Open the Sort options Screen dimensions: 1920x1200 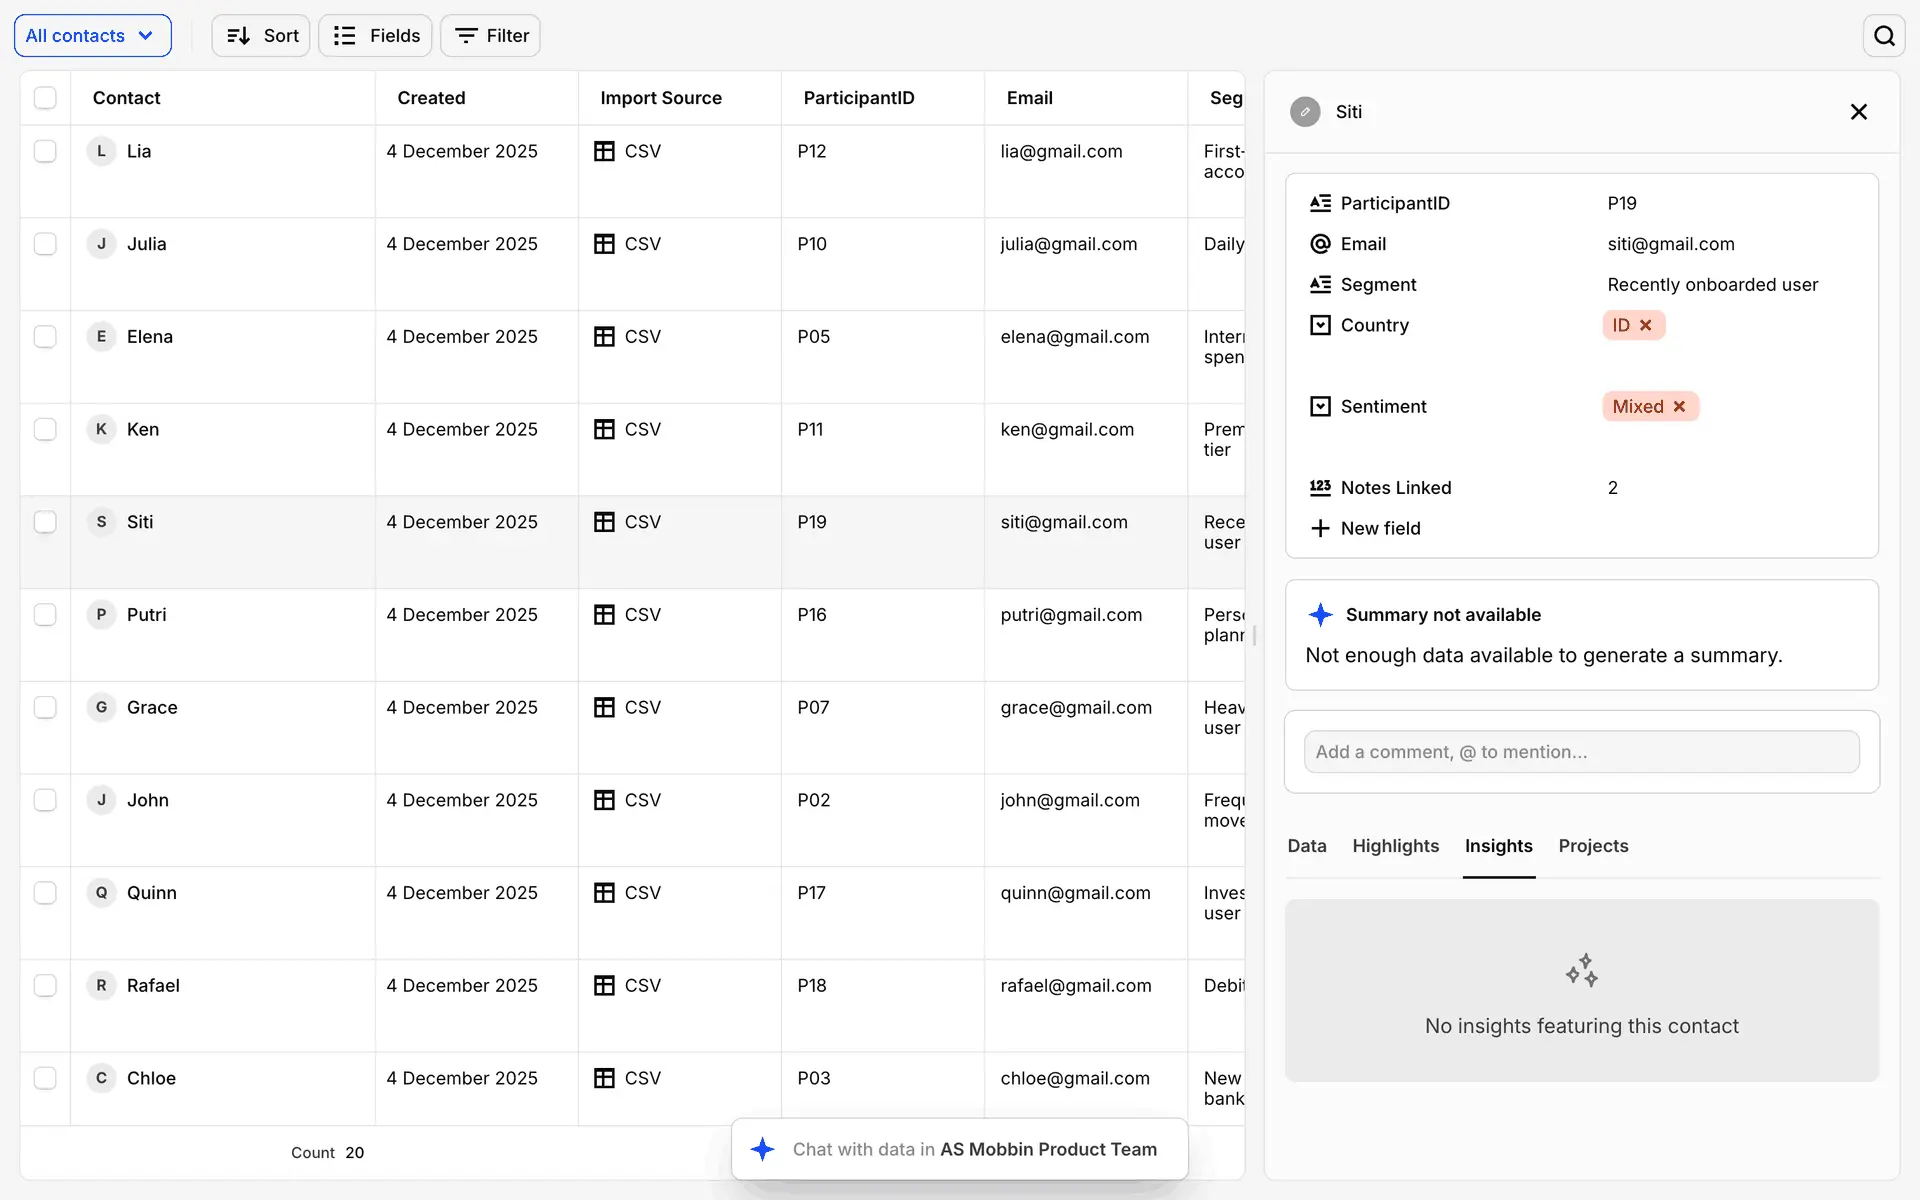coord(261,36)
